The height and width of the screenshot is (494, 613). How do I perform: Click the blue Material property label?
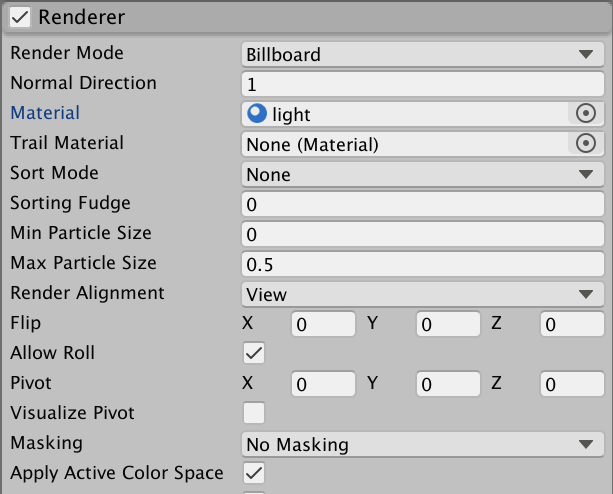(45, 113)
